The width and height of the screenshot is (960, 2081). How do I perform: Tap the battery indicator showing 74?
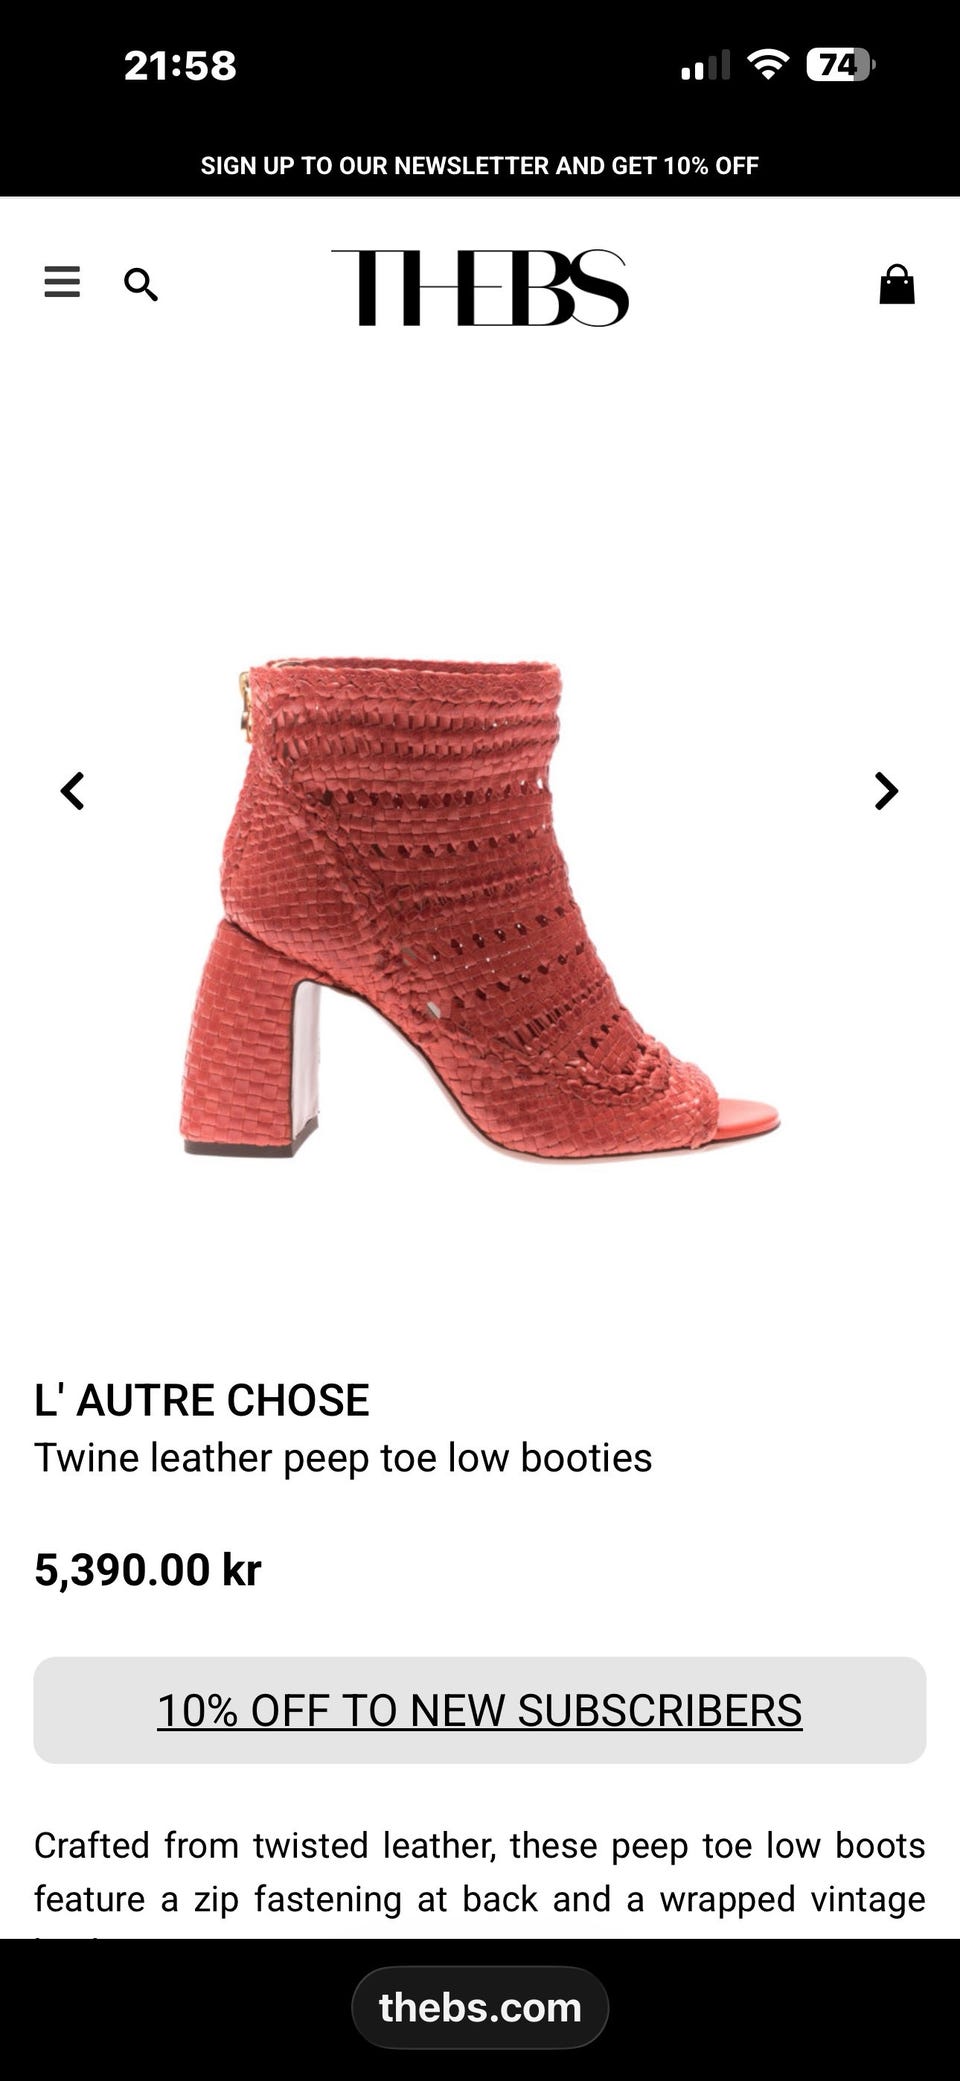coord(840,65)
